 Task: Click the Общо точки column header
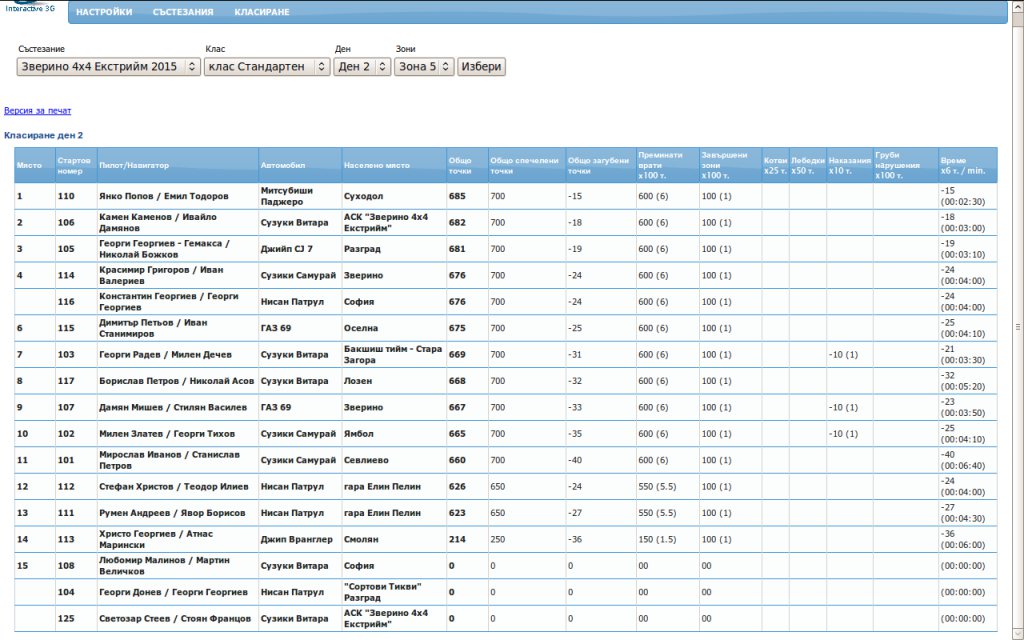click(x=460, y=165)
